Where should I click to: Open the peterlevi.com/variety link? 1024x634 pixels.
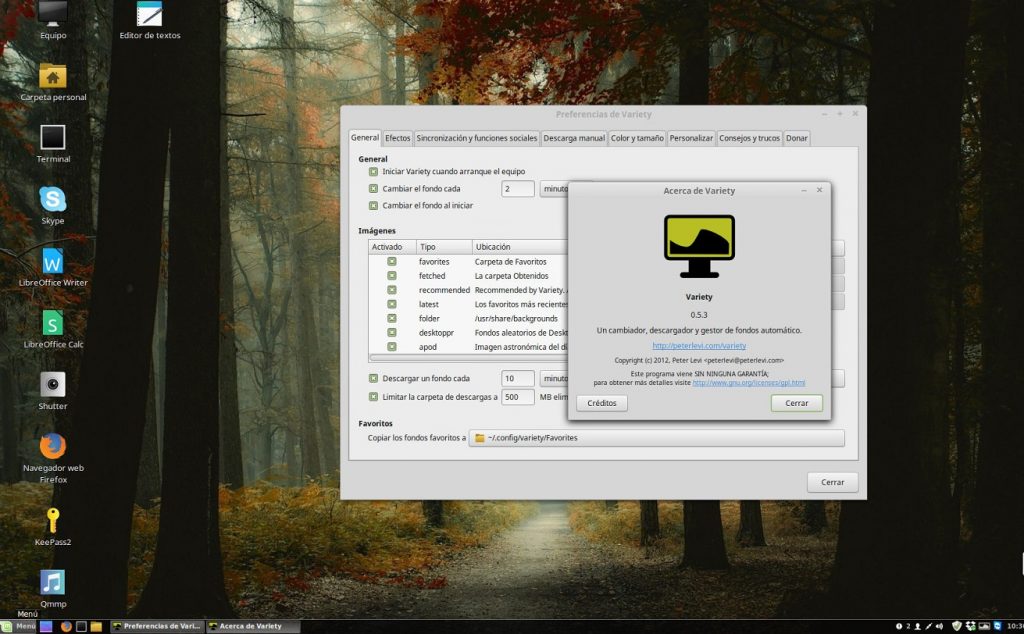pos(699,346)
